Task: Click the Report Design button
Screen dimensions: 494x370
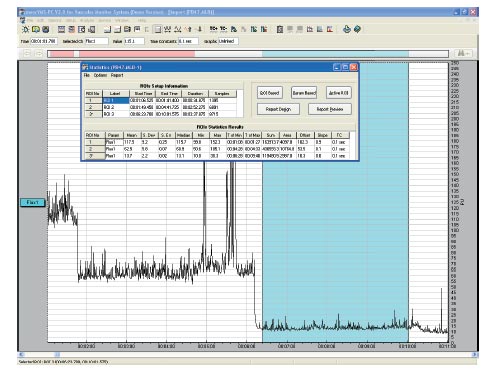Action: click(278, 109)
